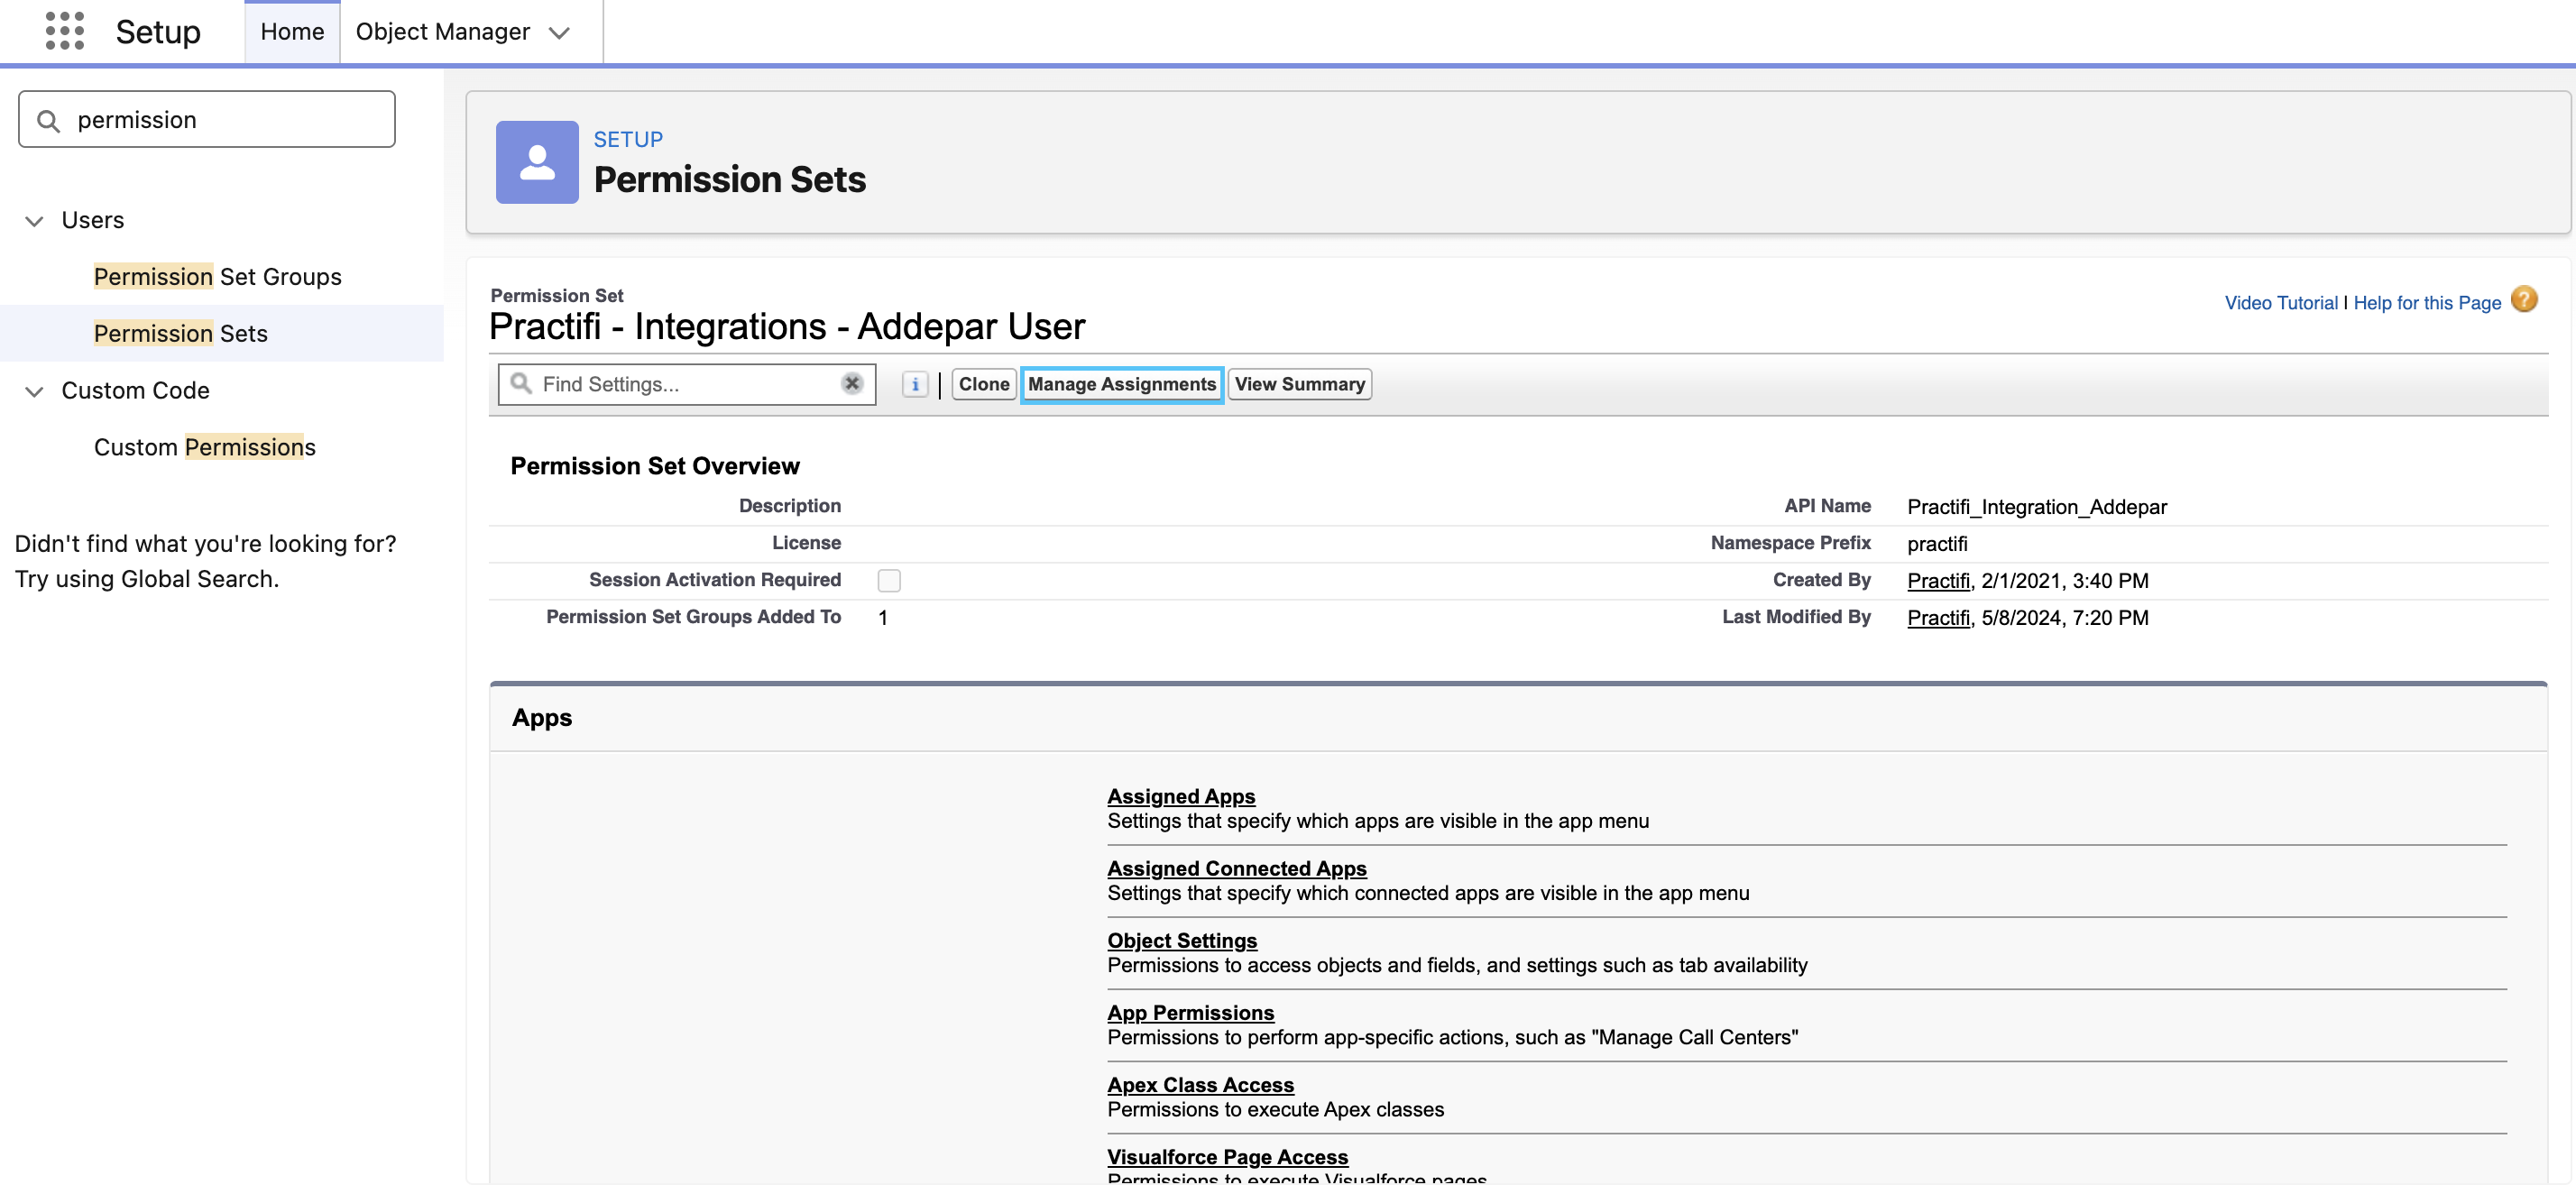Click the Quick Find magnifier icon

[x=48, y=120]
